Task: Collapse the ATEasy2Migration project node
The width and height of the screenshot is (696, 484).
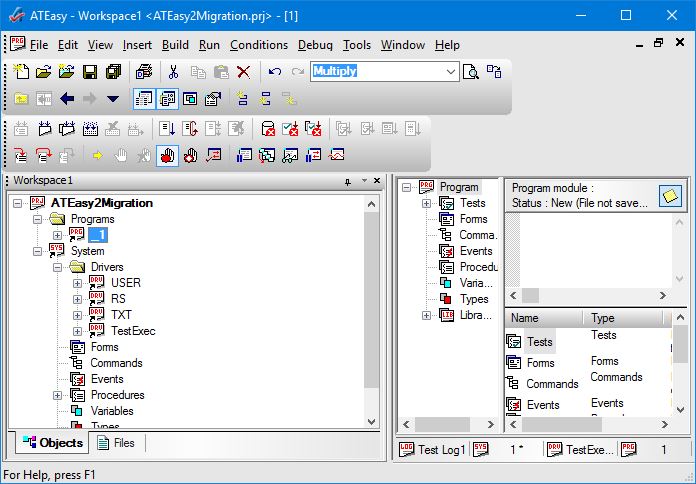Action: click(17, 203)
